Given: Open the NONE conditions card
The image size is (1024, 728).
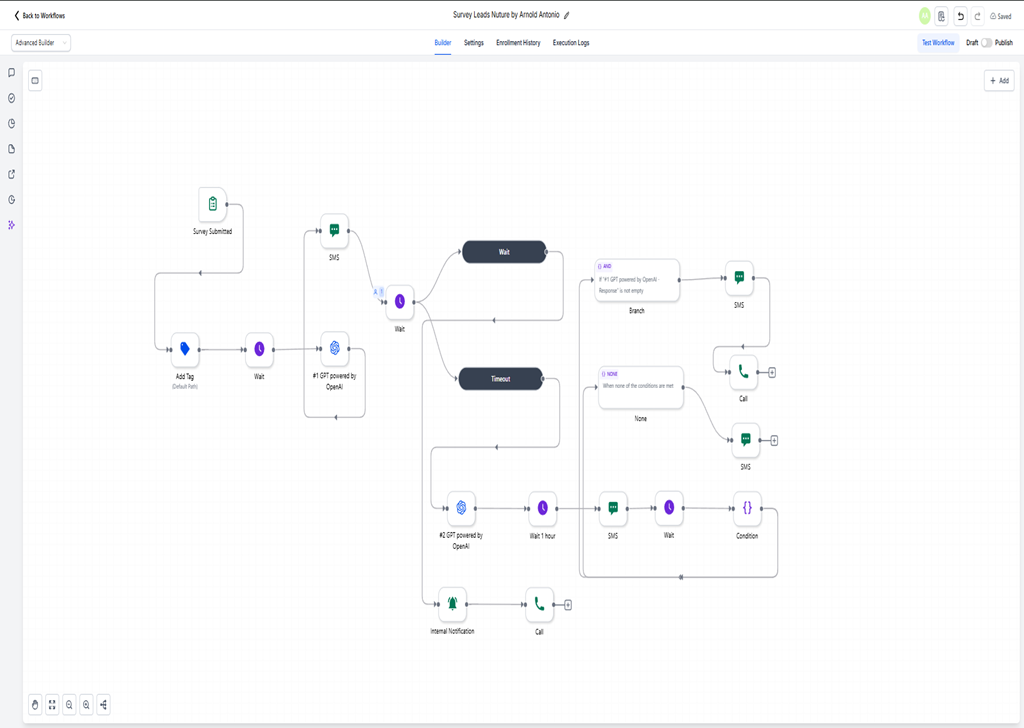Looking at the screenshot, I should click(x=641, y=388).
